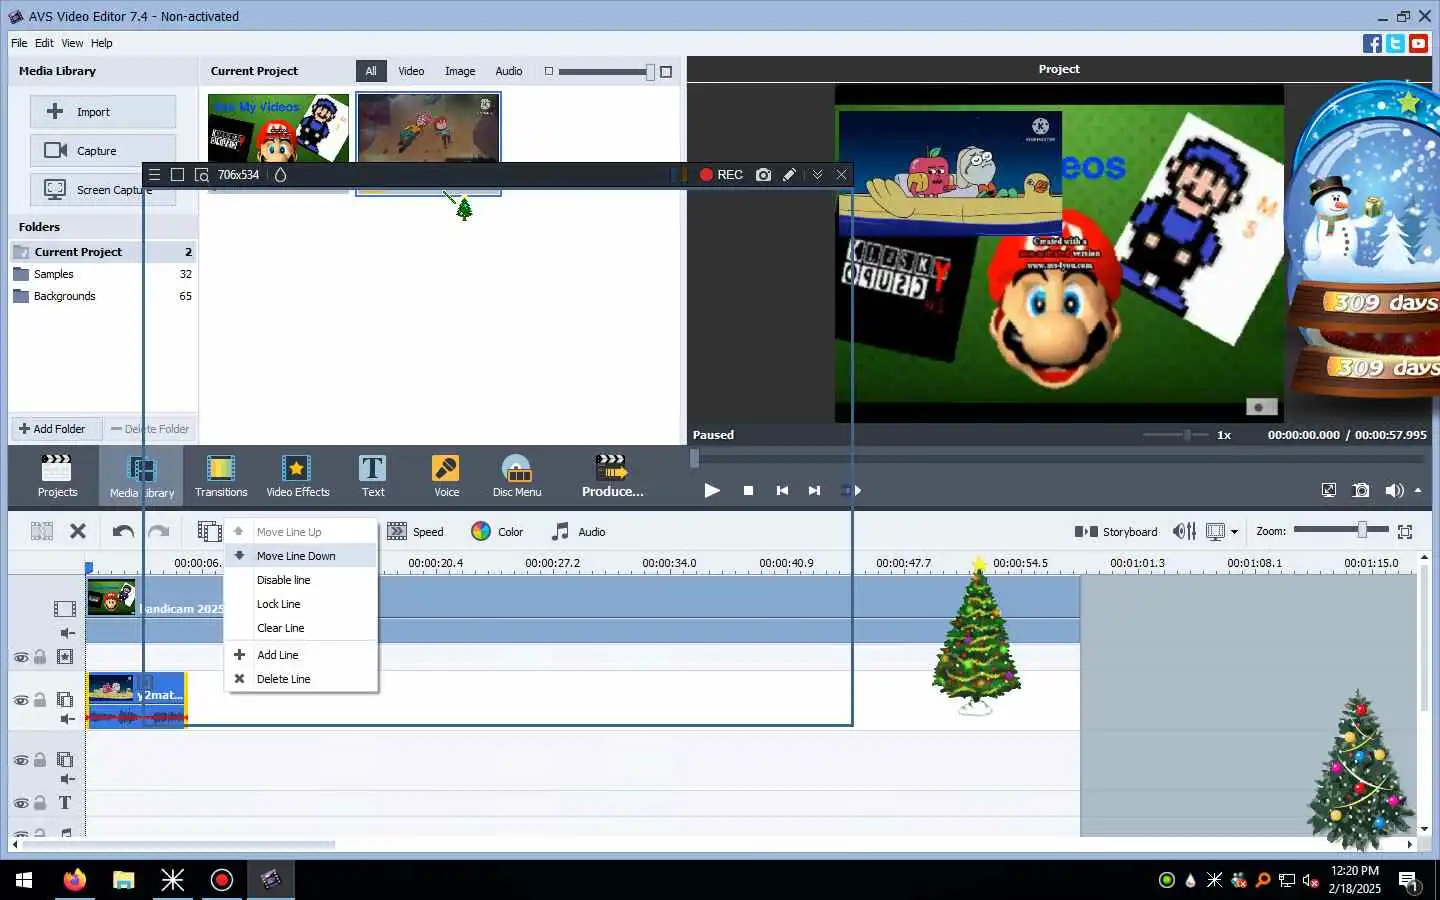Open the timeline view options dropdown arrow
Image resolution: width=1440 pixels, height=900 pixels.
[1234, 532]
